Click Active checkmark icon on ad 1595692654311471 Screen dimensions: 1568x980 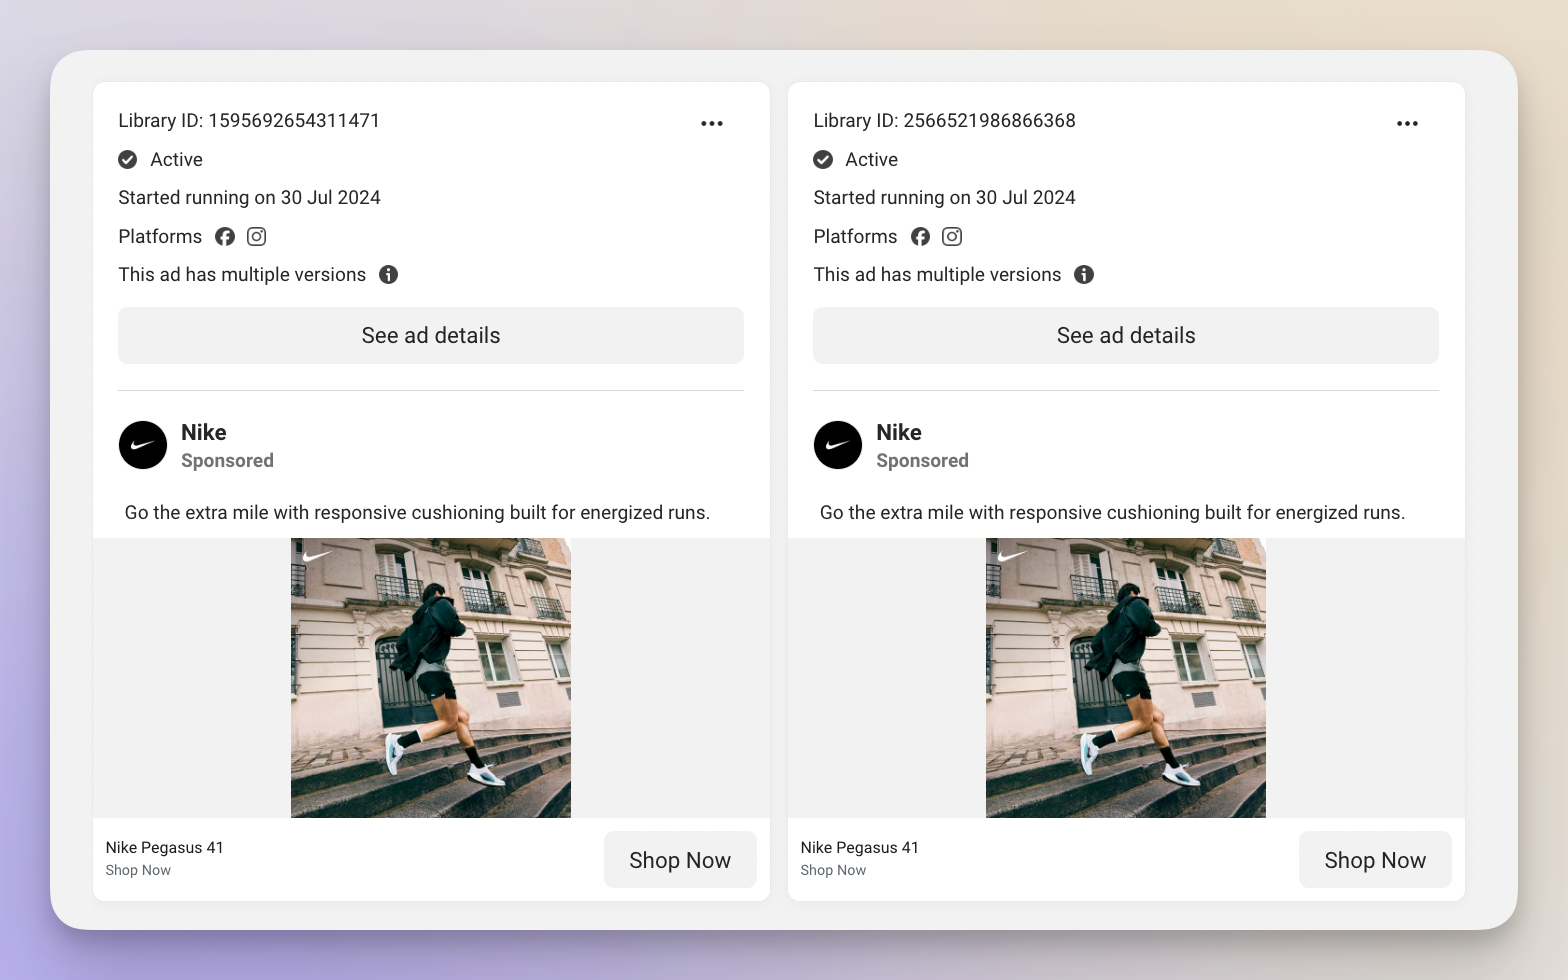(x=128, y=160)
